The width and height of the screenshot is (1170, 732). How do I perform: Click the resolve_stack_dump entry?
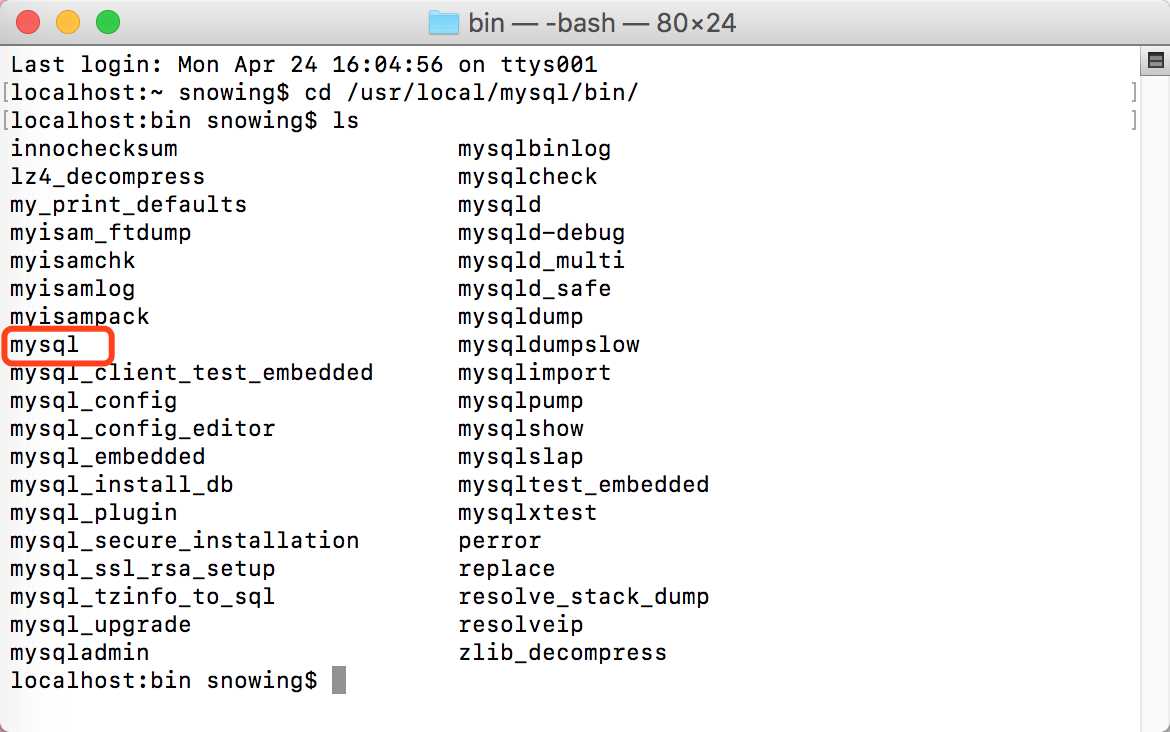[x=584, y=597]
